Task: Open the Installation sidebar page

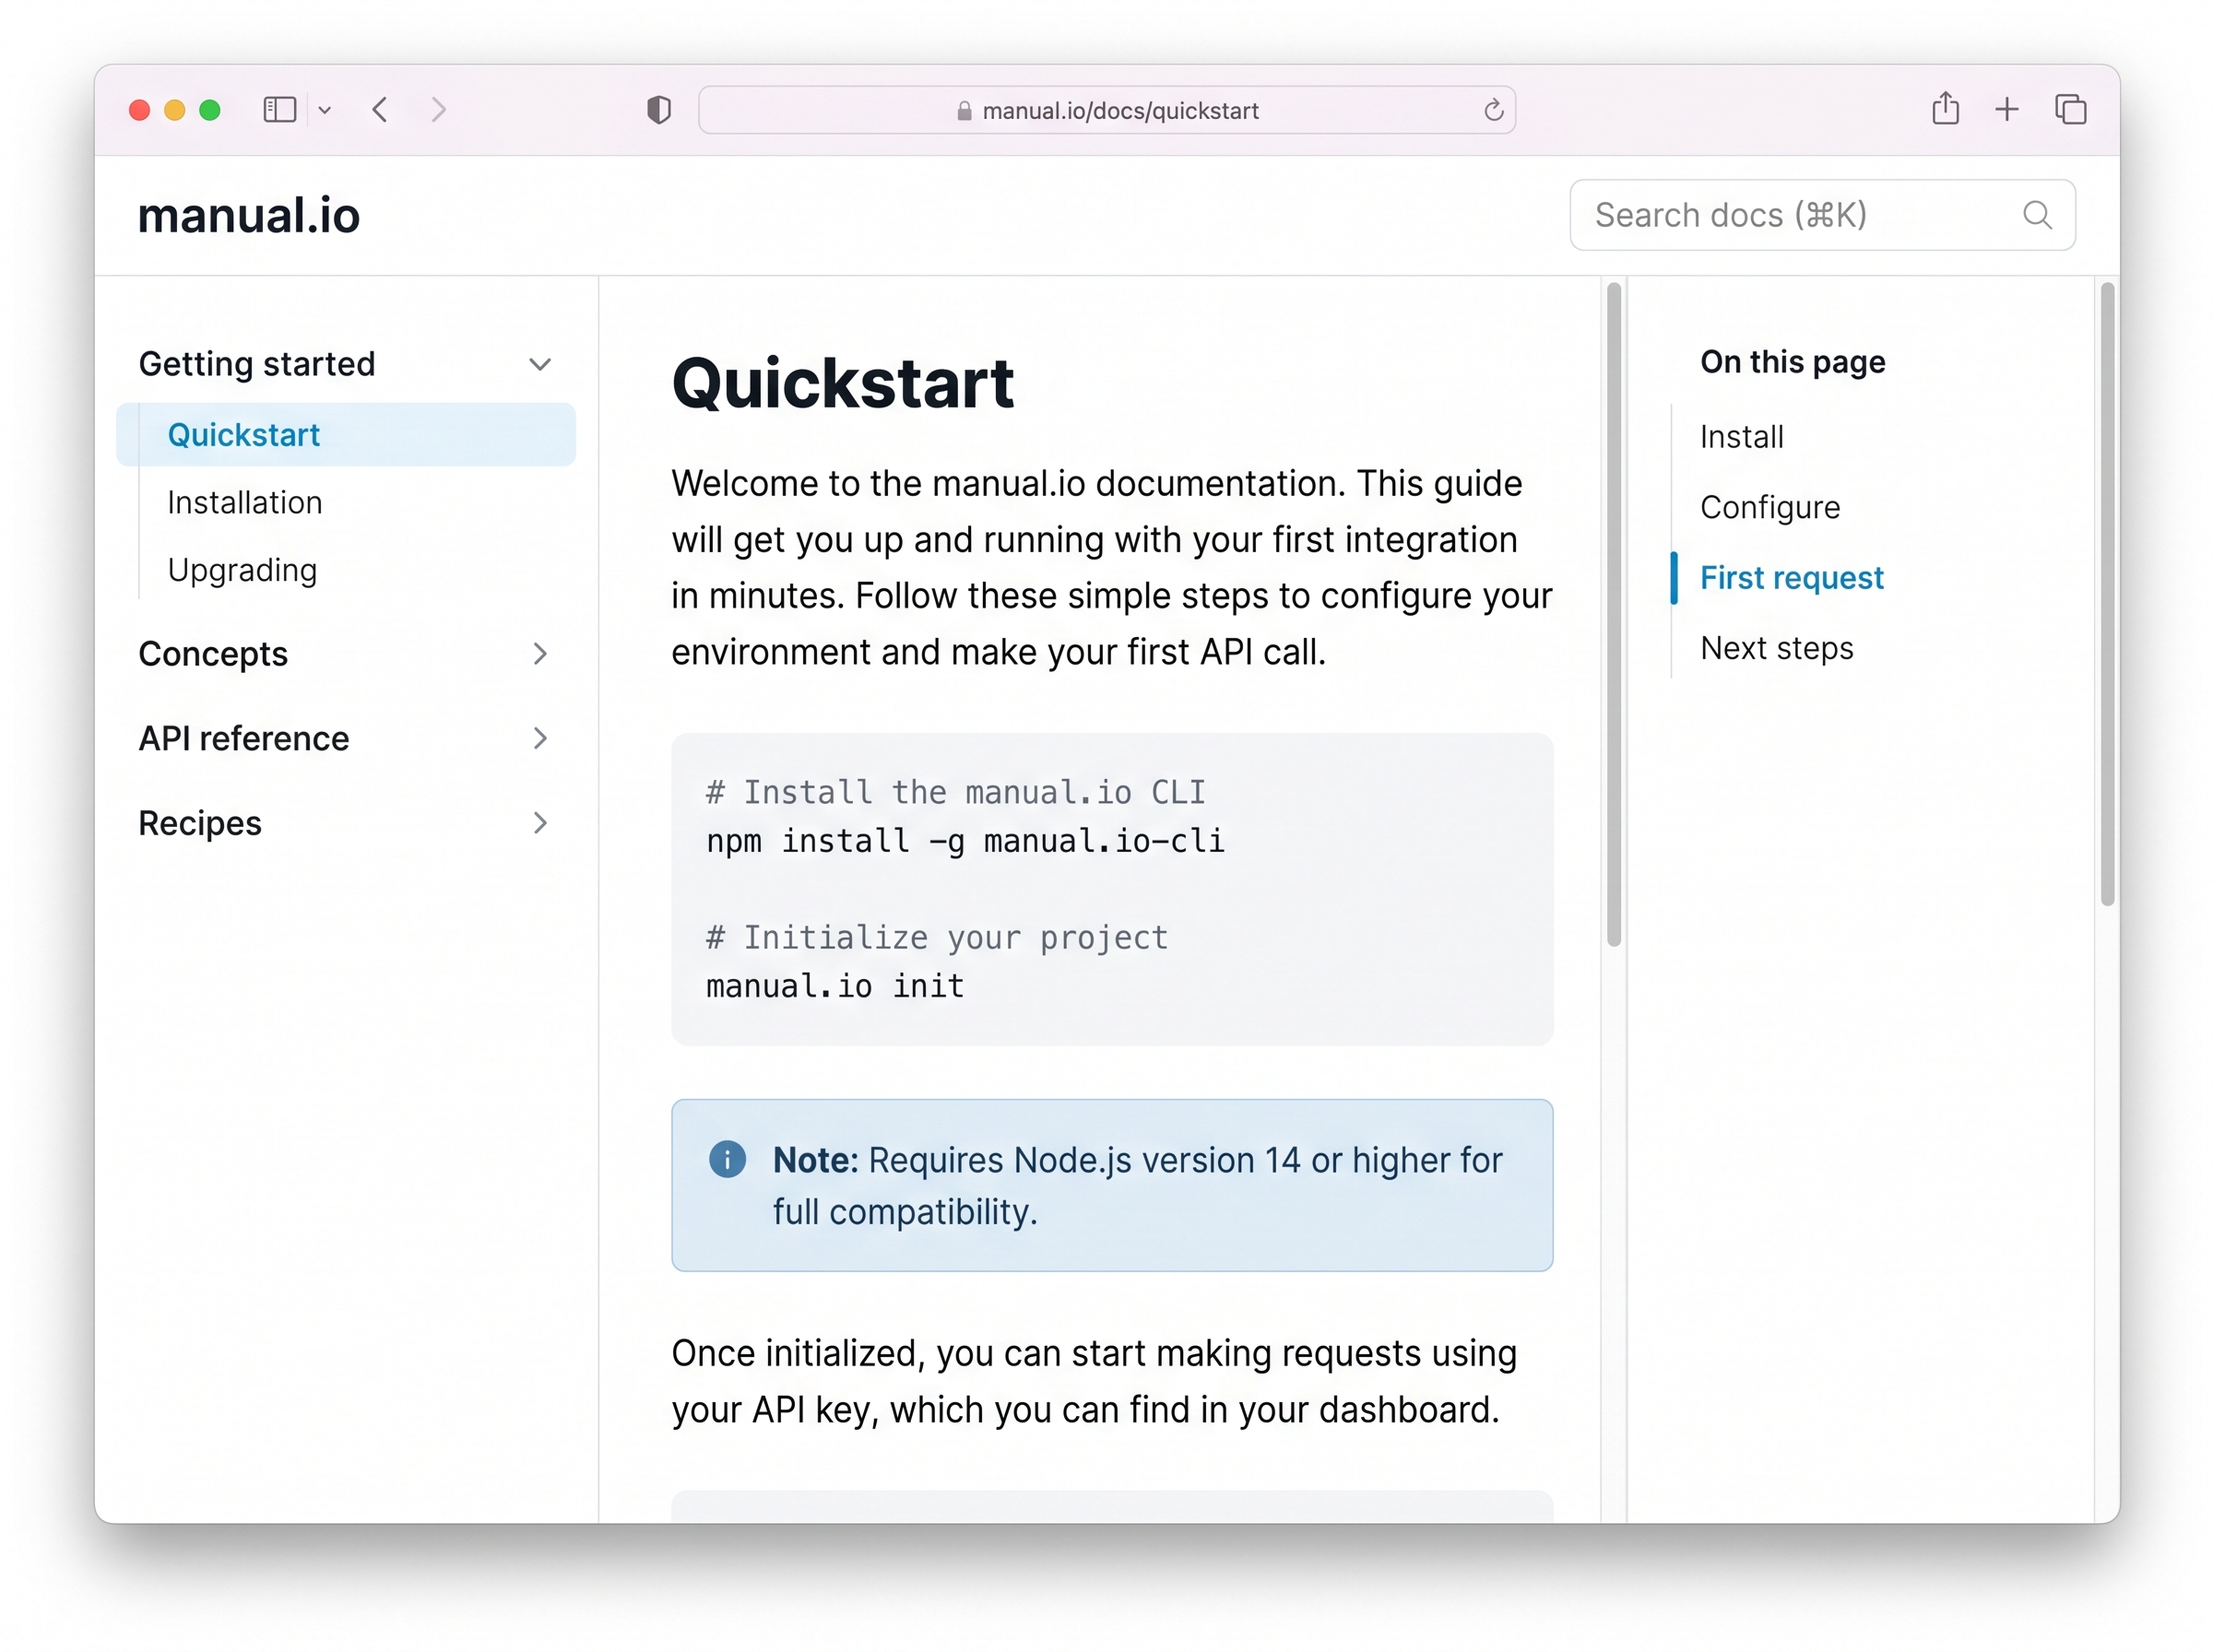Action: (245, 503)
